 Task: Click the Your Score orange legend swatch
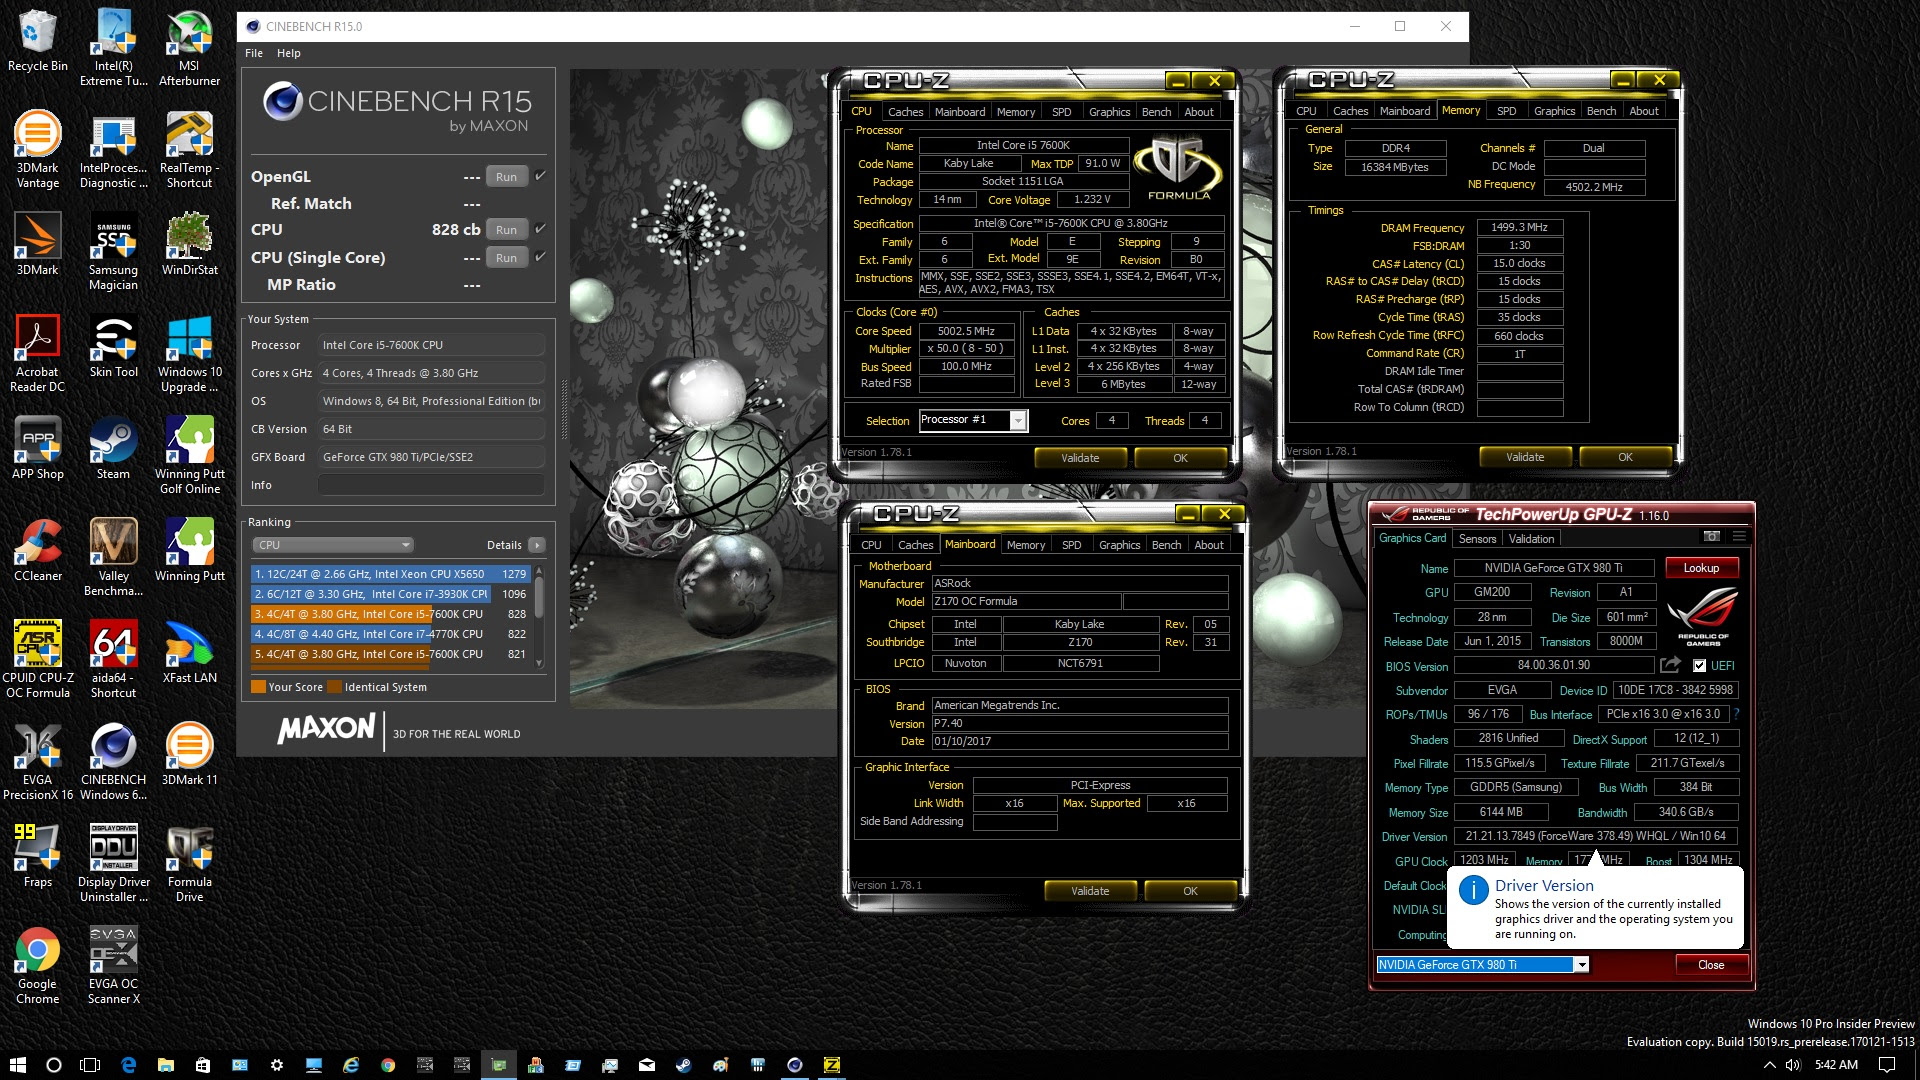pyautogui.click(x=258, y=687)
